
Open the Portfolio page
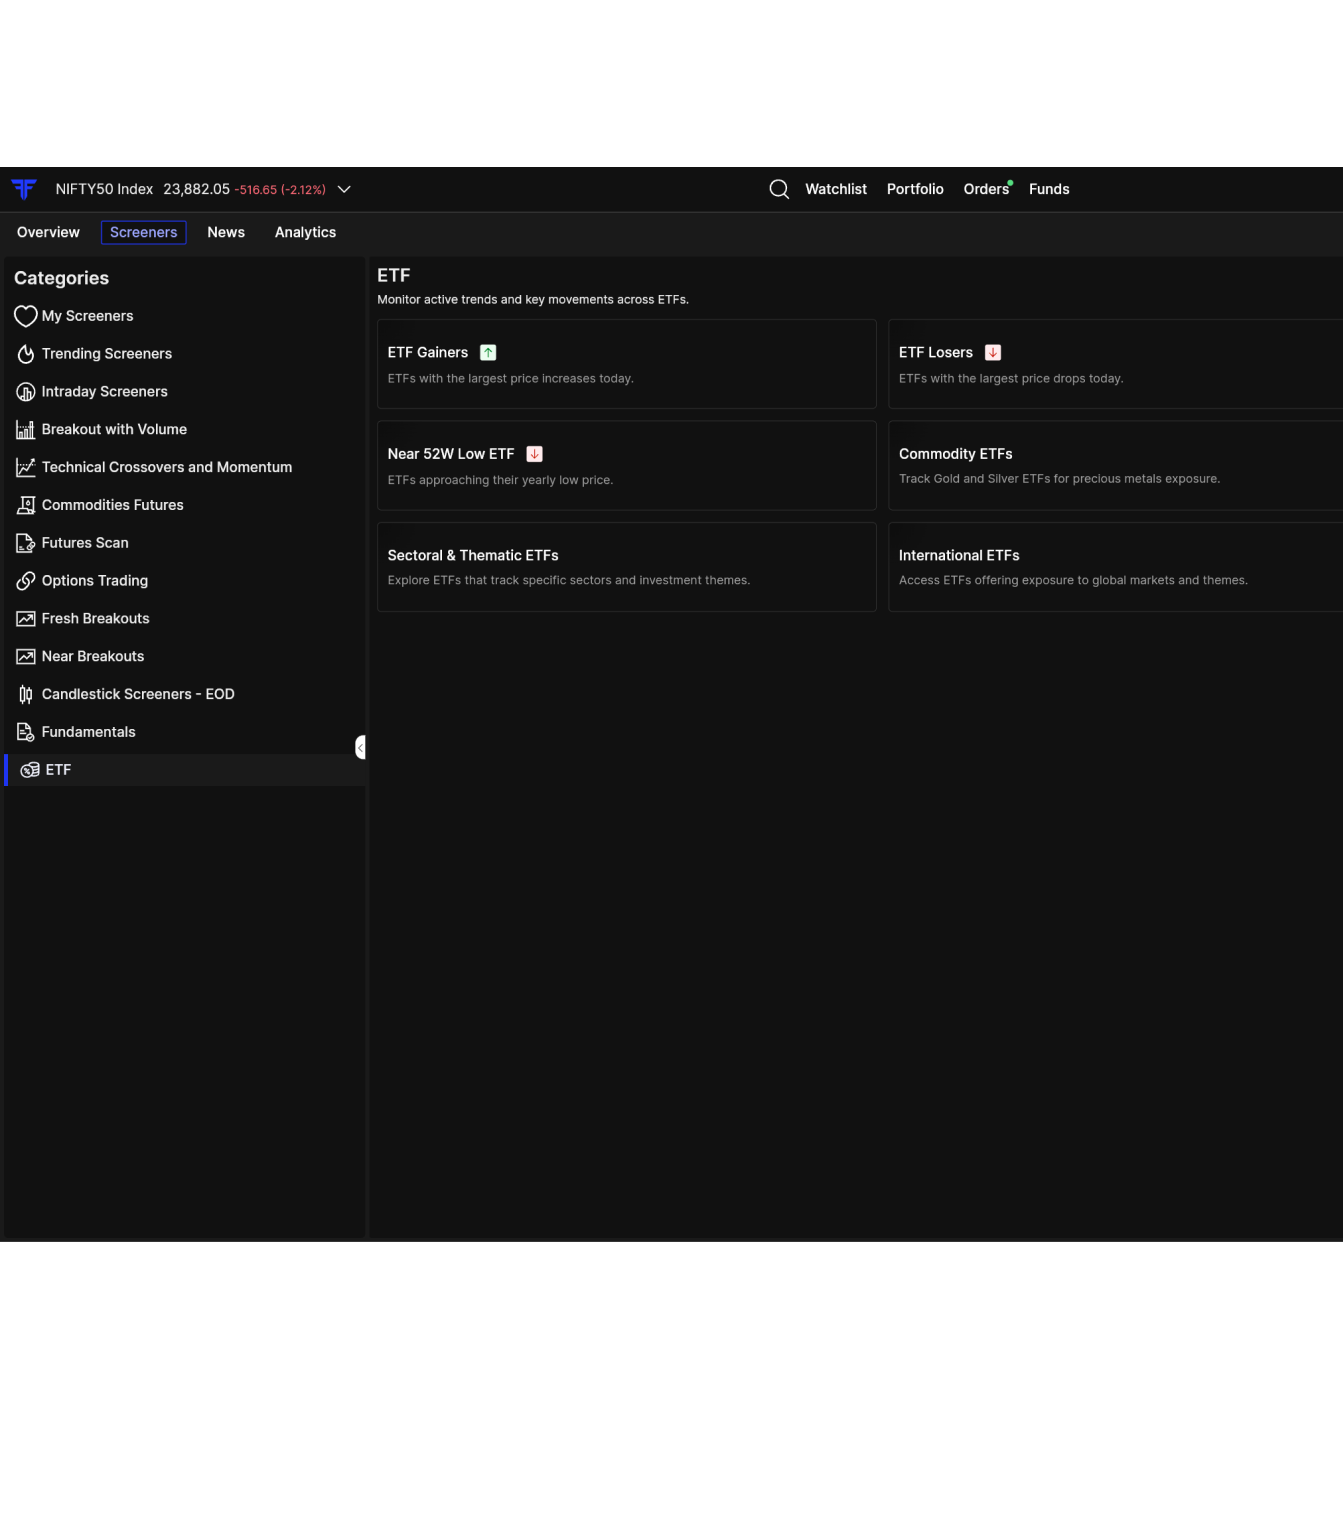click(x=915, y=189)
